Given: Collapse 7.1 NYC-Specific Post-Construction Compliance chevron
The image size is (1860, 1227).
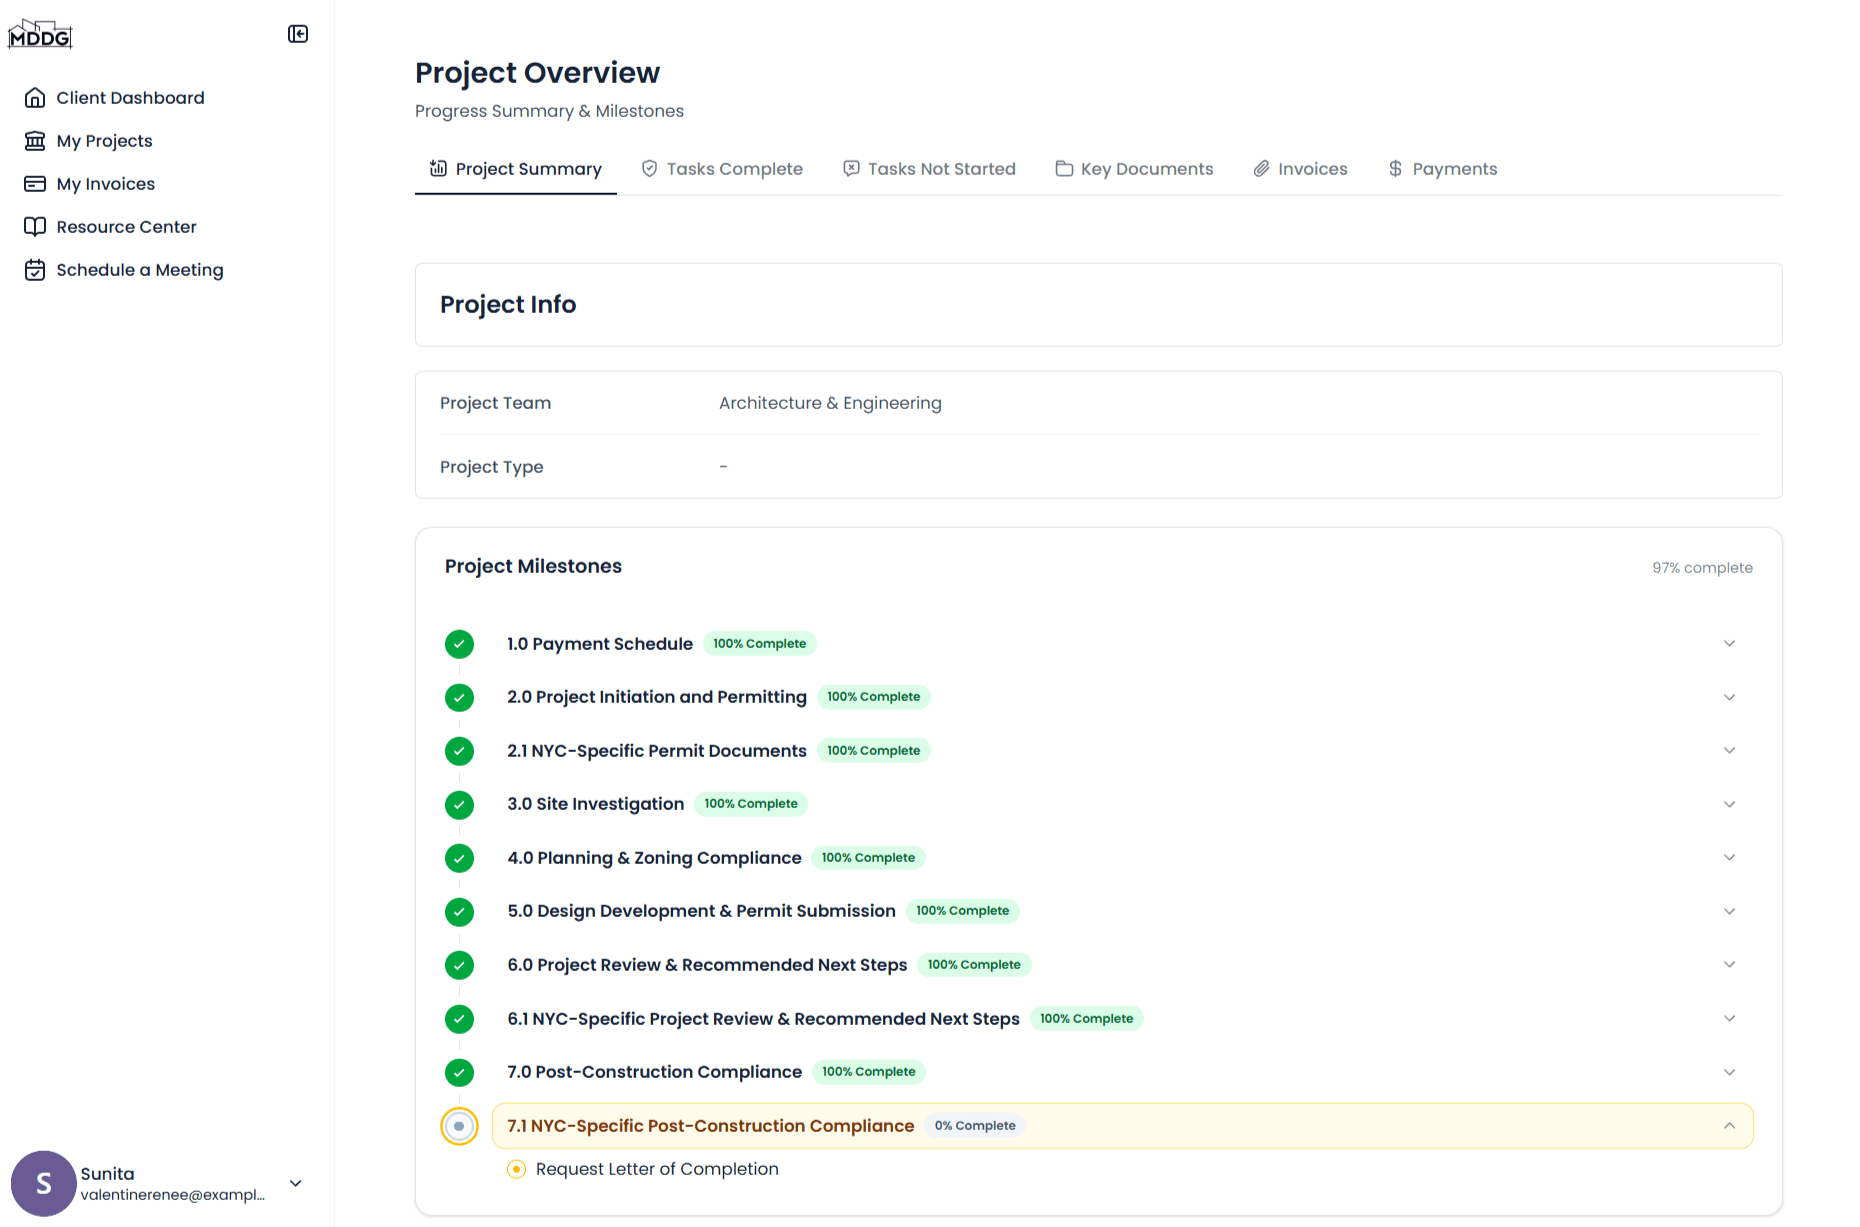Looking at the screenshot, I should 1729,1126.
